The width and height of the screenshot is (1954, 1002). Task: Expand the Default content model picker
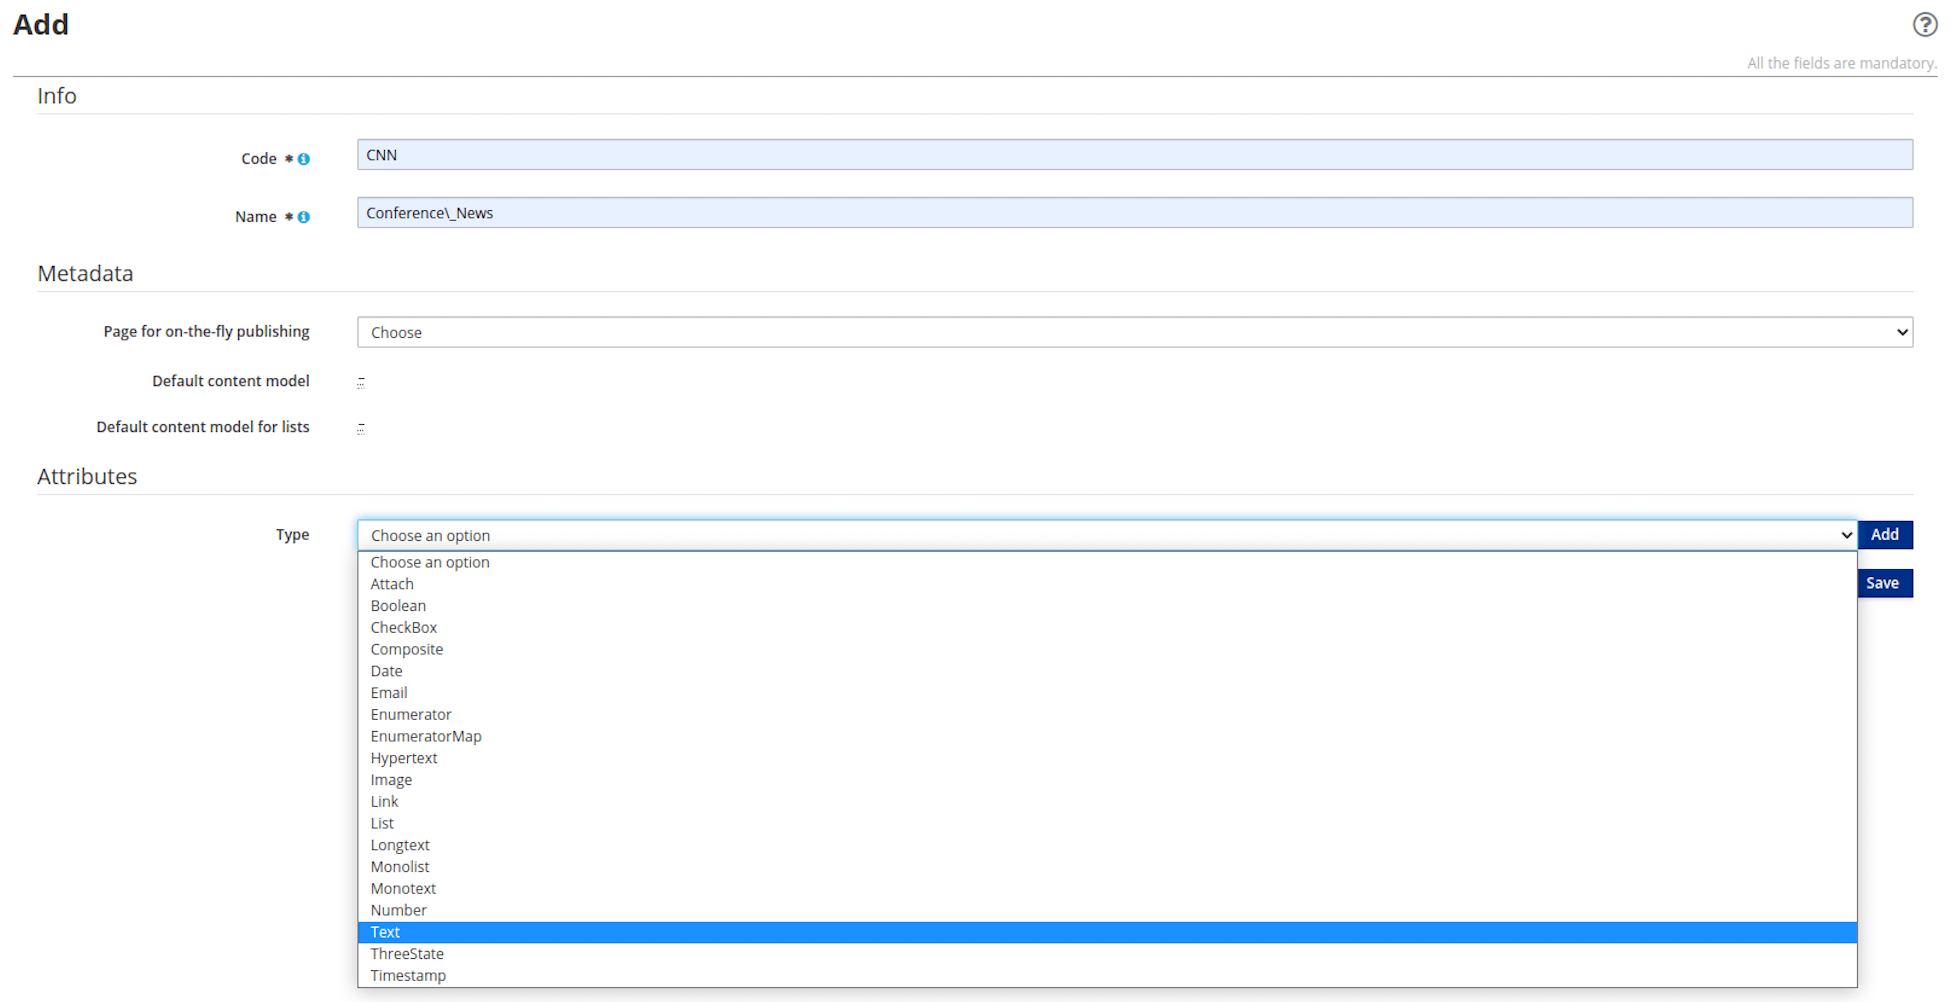coord(360,381)
